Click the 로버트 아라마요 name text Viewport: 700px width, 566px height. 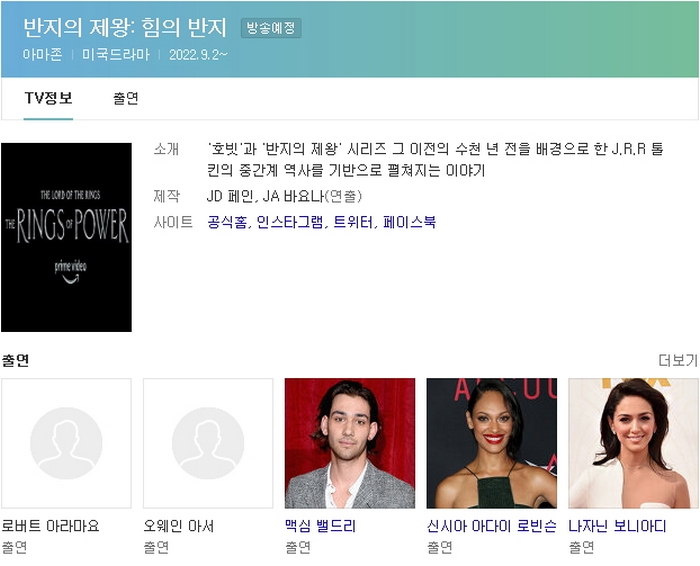click(x=50, y=526)
